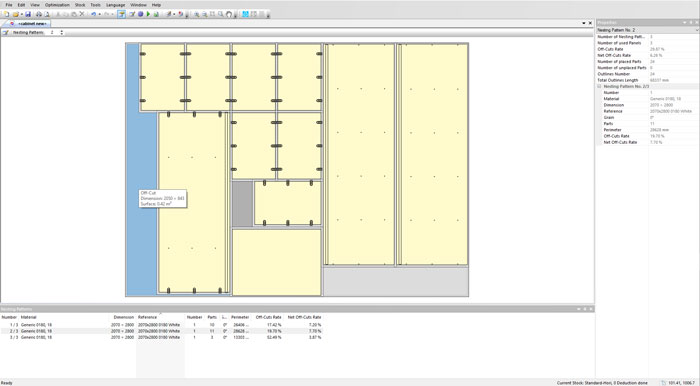Sort by the Net Off-Cuts Rate column header
The width and height of the screenshot is (700, 386).
[304, 317]
